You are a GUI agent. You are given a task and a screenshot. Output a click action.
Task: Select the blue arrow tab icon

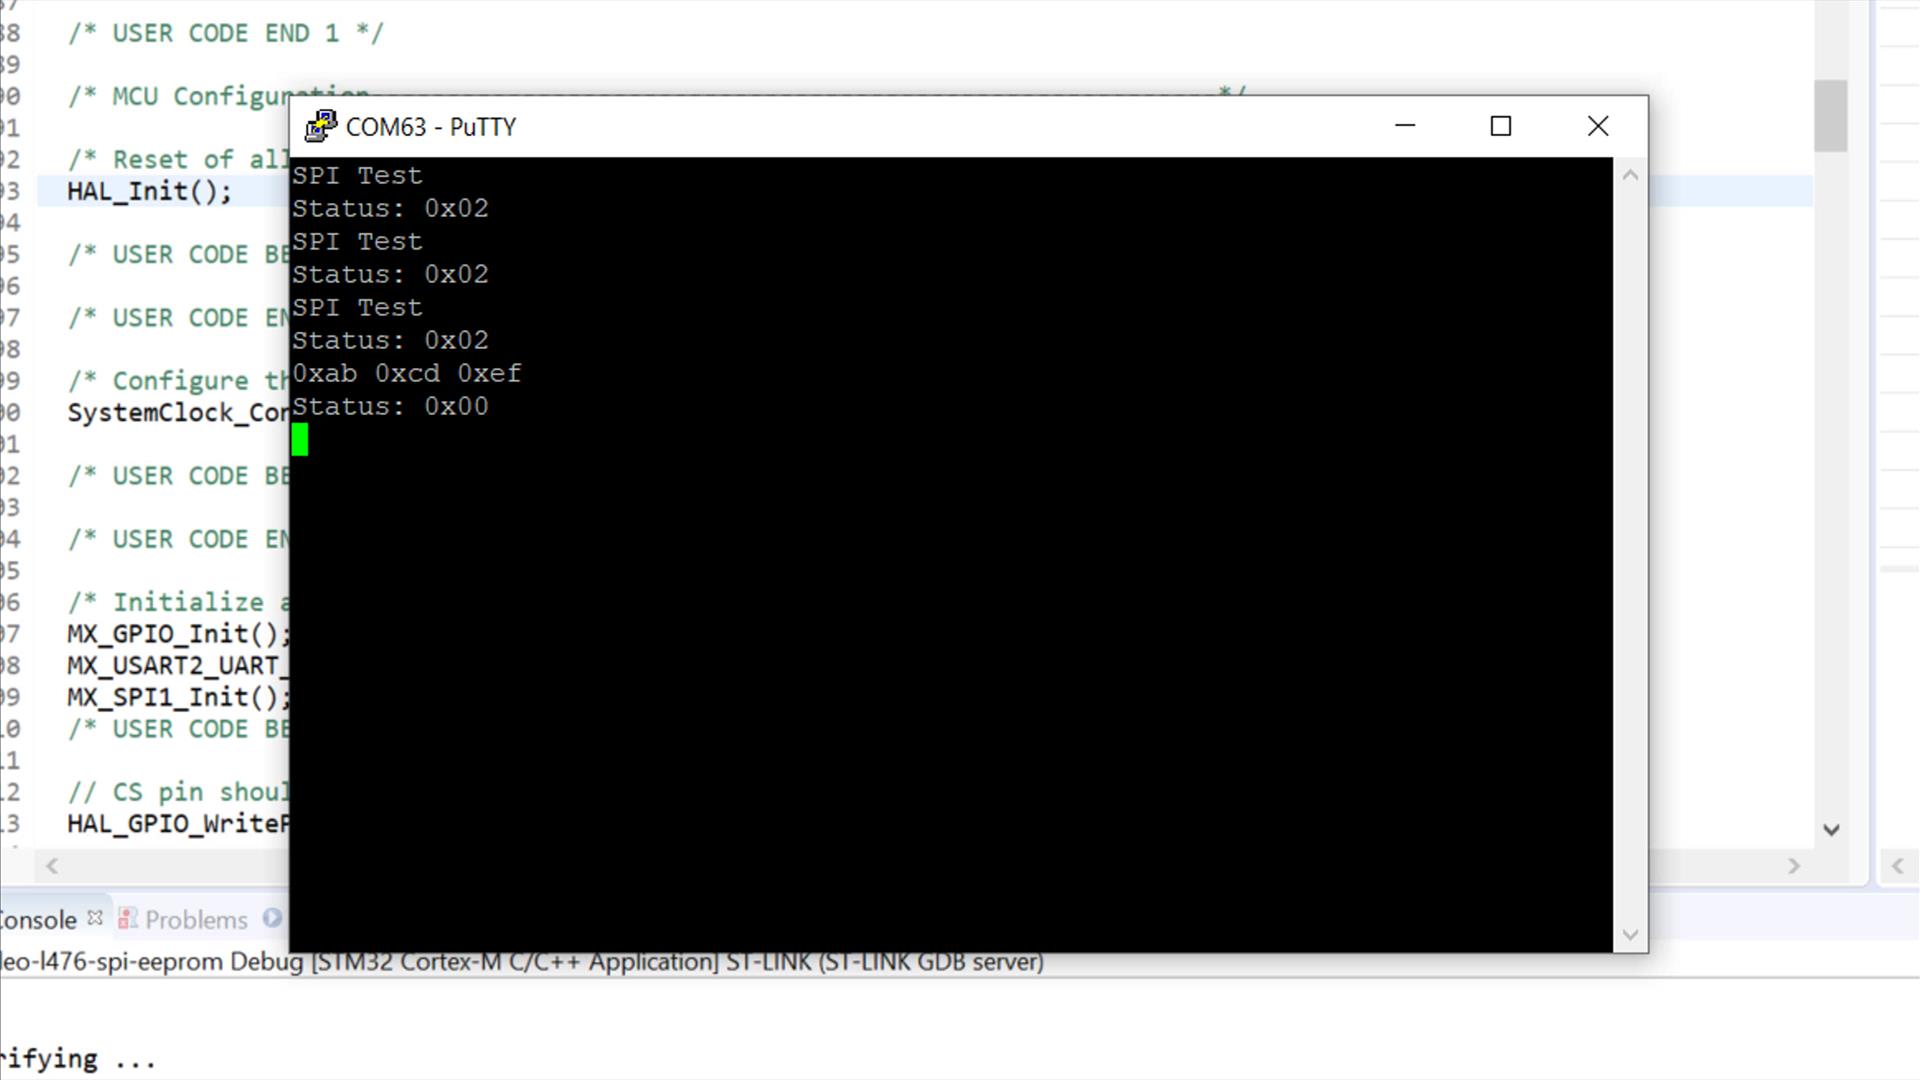271,918
